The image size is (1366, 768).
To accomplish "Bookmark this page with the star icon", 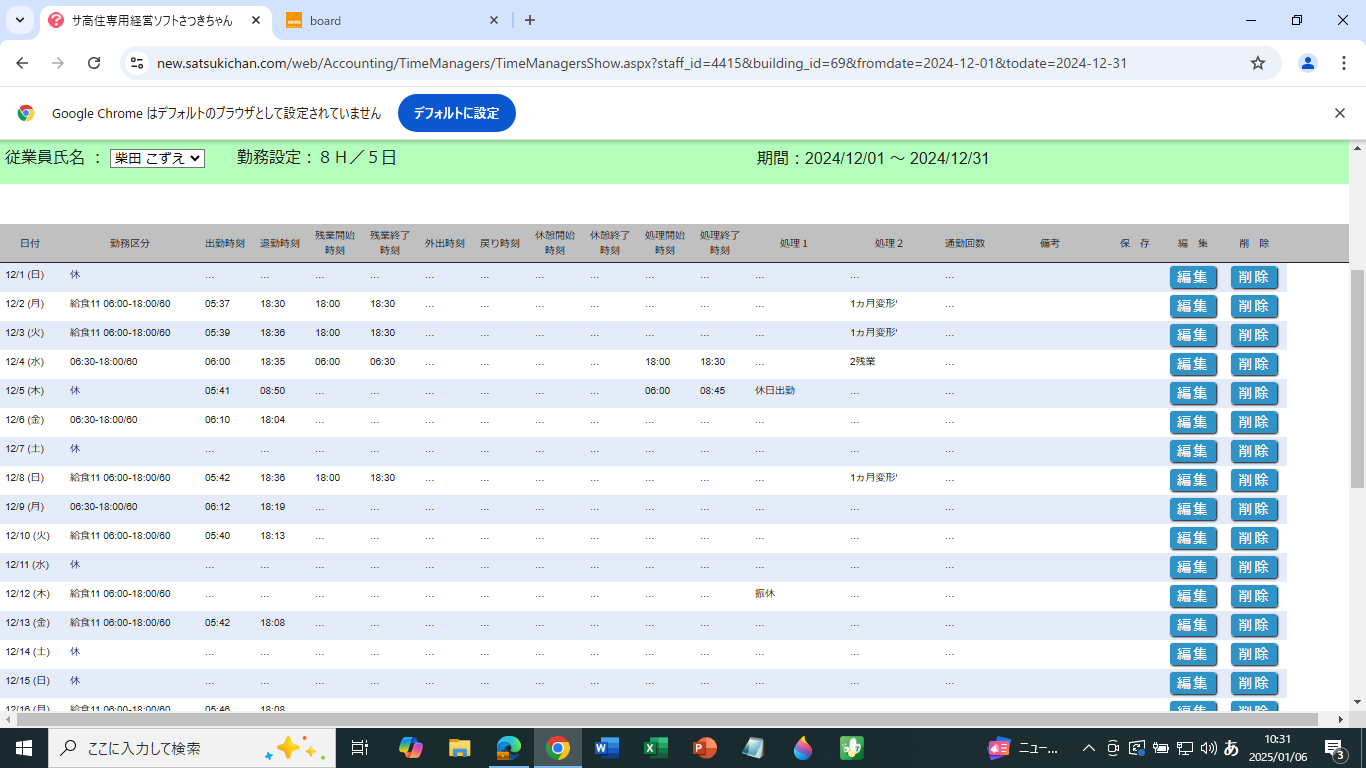I will coord(1258,63).
